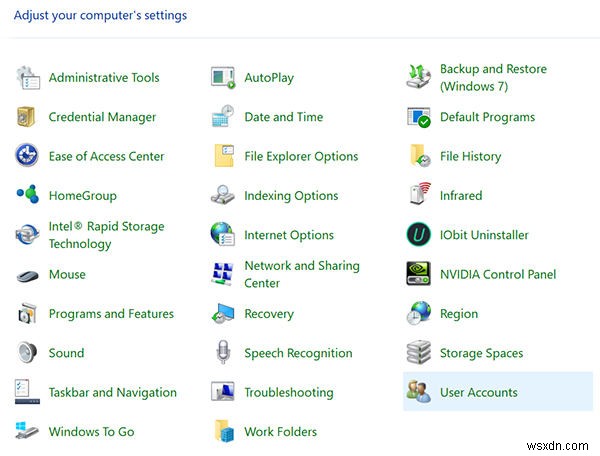The height and width of the screenshot is (456, 600).
Task: Click the Troubleshooting icon
Action: point(223,392)
